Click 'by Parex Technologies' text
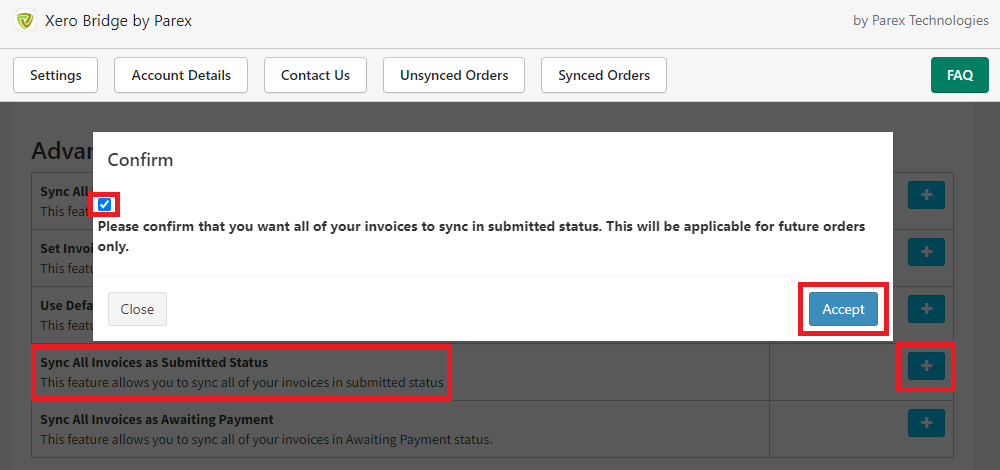The width and height of the screenshot is (1000, 470). pyautogui.click(x=921, y=20)
